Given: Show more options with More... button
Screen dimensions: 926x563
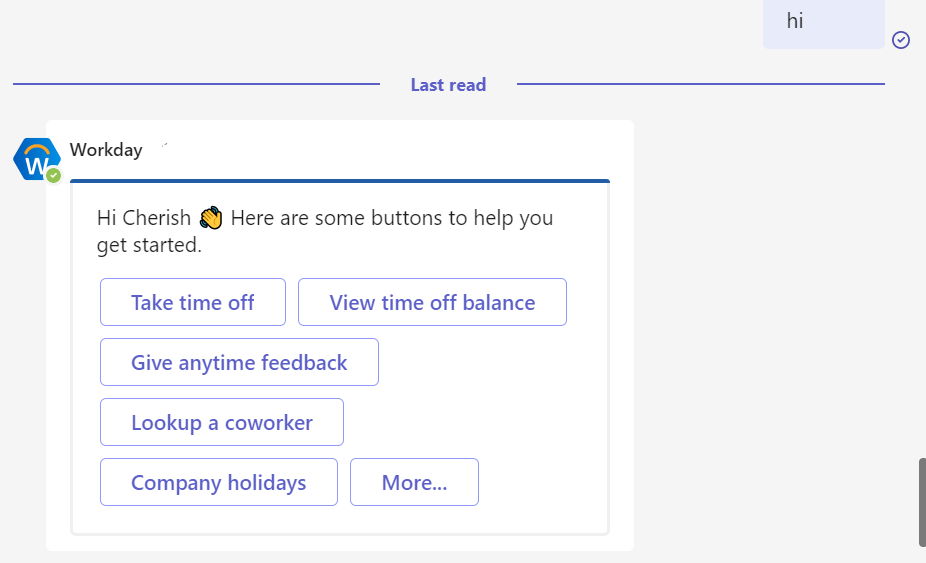Looking at the screenshot, I should (x=414, y=482).
